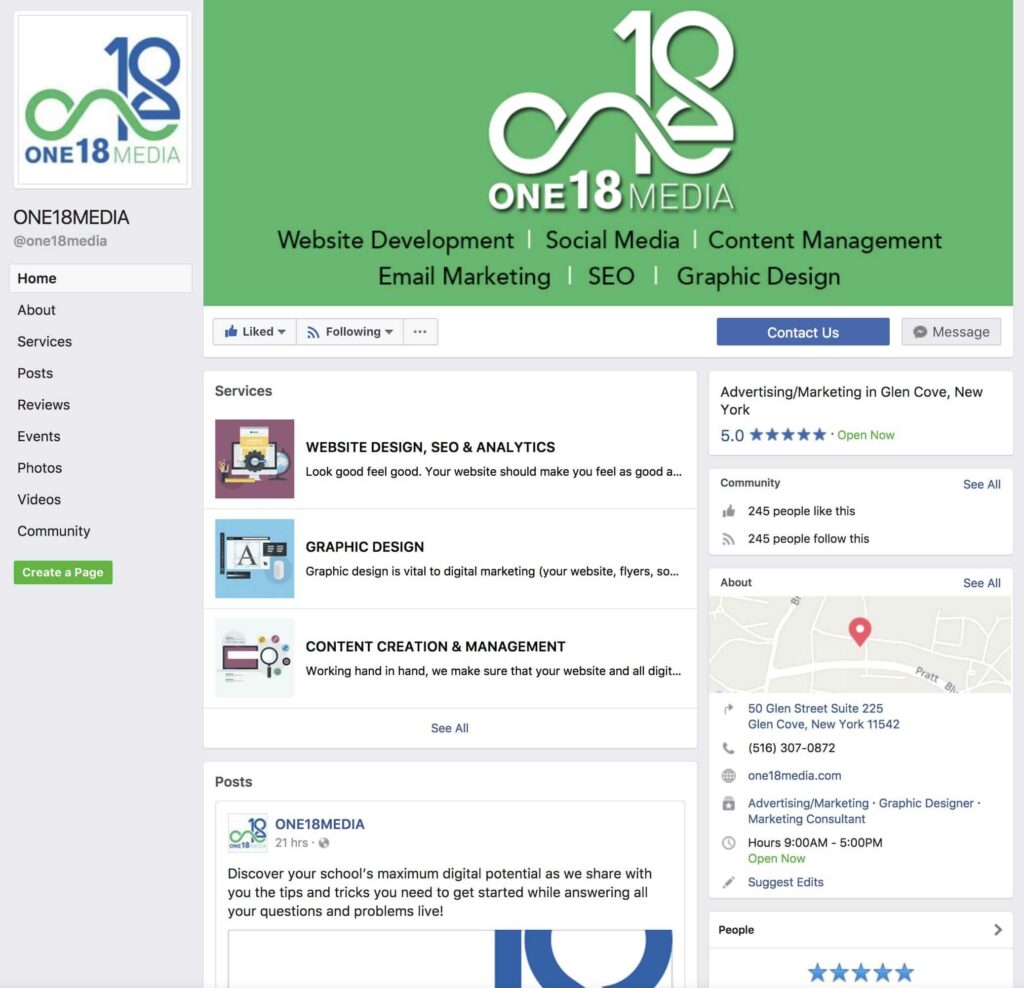This screenshot has width=1024, height=988.
Task: Open the Liked dropdown
Action: (x=255, y=332)
